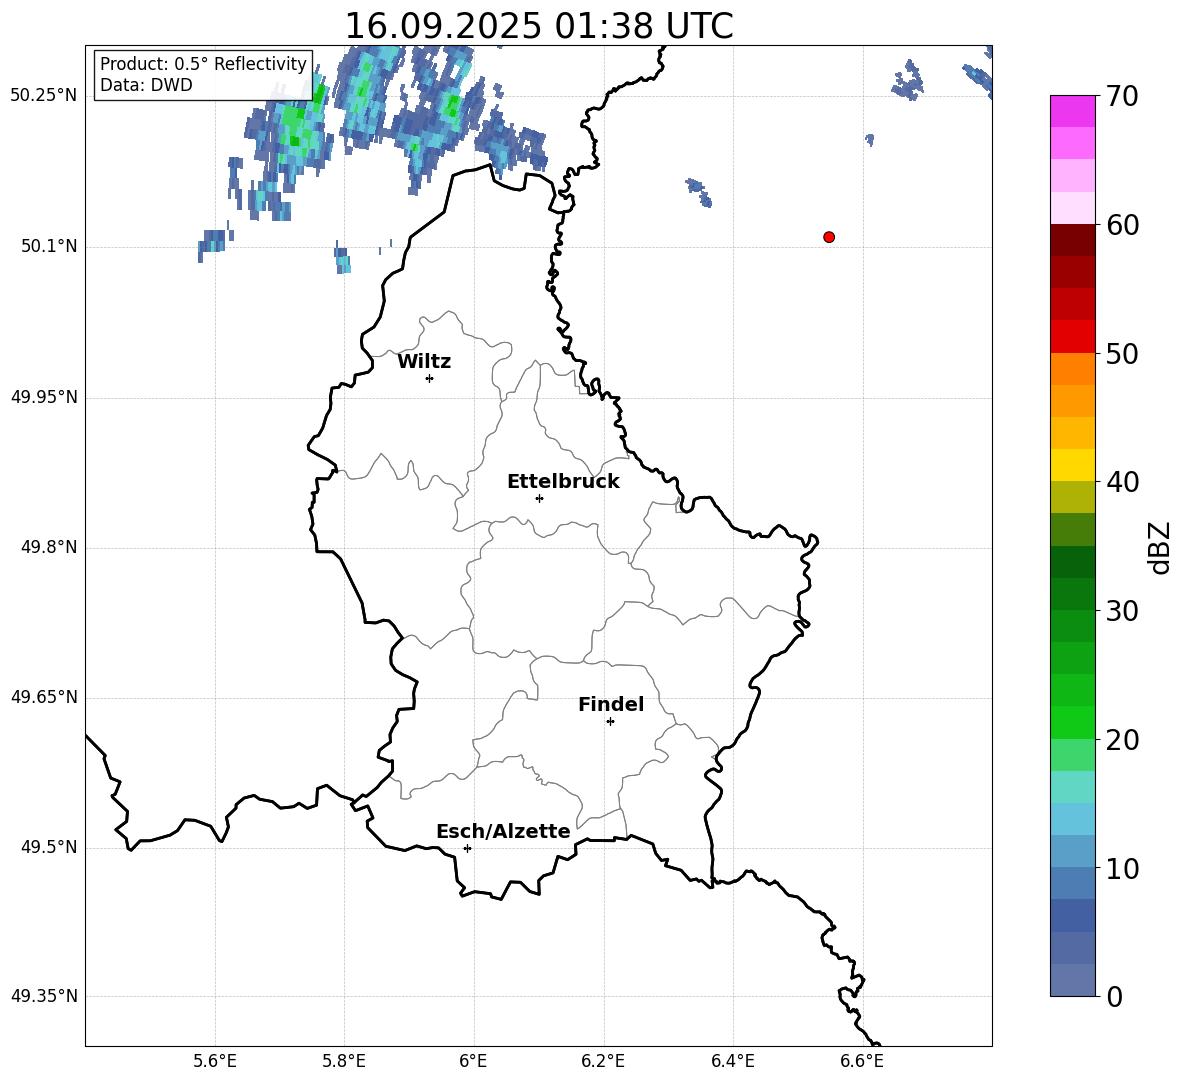Click the 49.65°N latitude label

(x=44, y=697)
